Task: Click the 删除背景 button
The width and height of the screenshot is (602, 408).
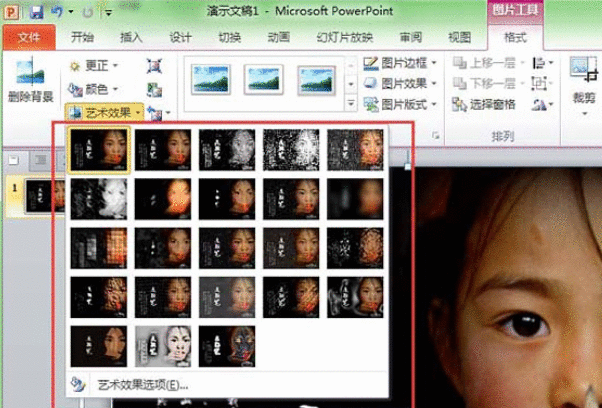Action: click(31, 80)
